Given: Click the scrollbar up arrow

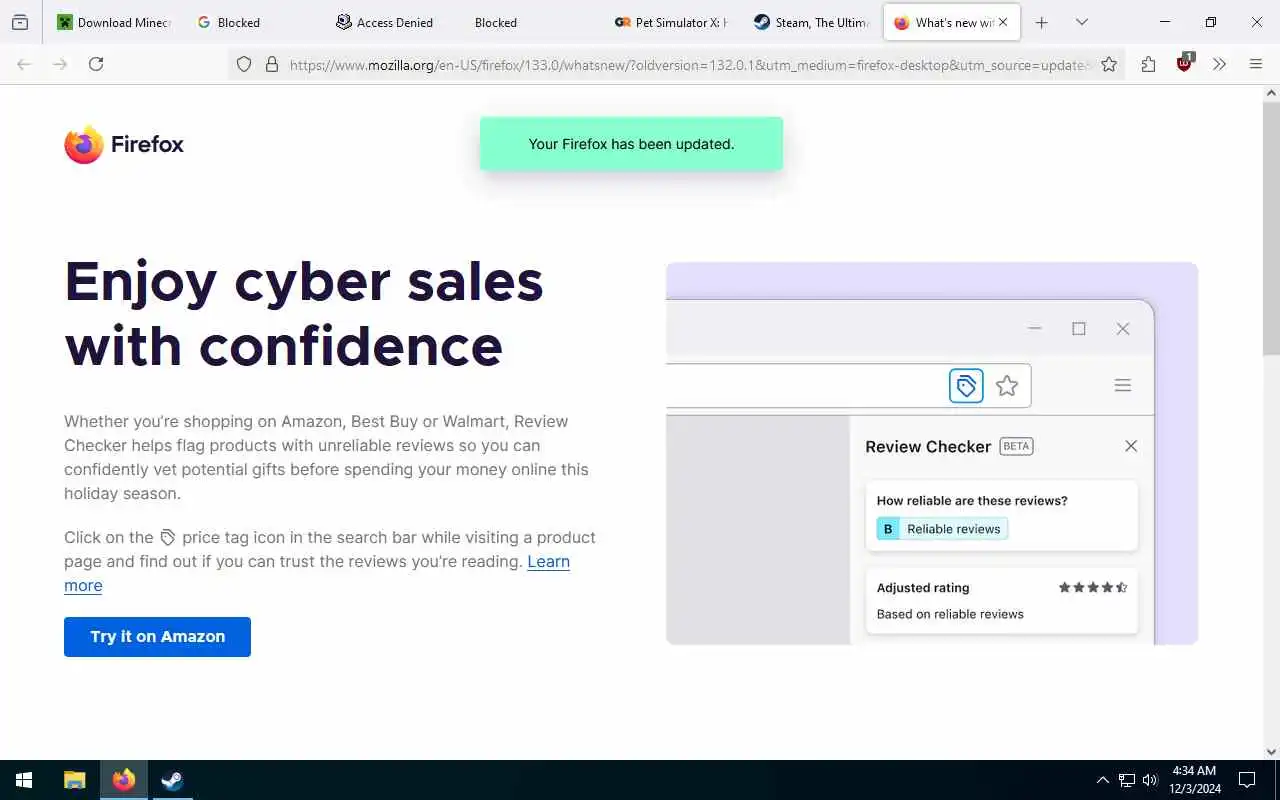Looking at the screenshot, I should pos(1271,93).
